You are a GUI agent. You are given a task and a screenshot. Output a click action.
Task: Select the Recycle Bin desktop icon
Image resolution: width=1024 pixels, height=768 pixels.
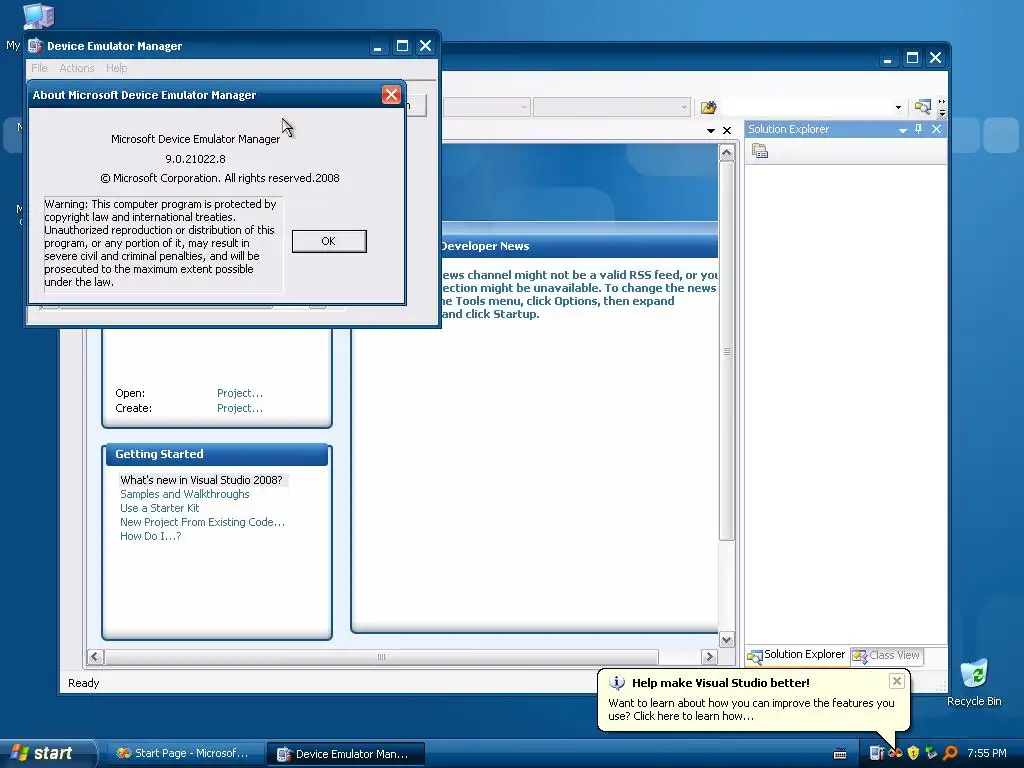[x=974, y=683]
